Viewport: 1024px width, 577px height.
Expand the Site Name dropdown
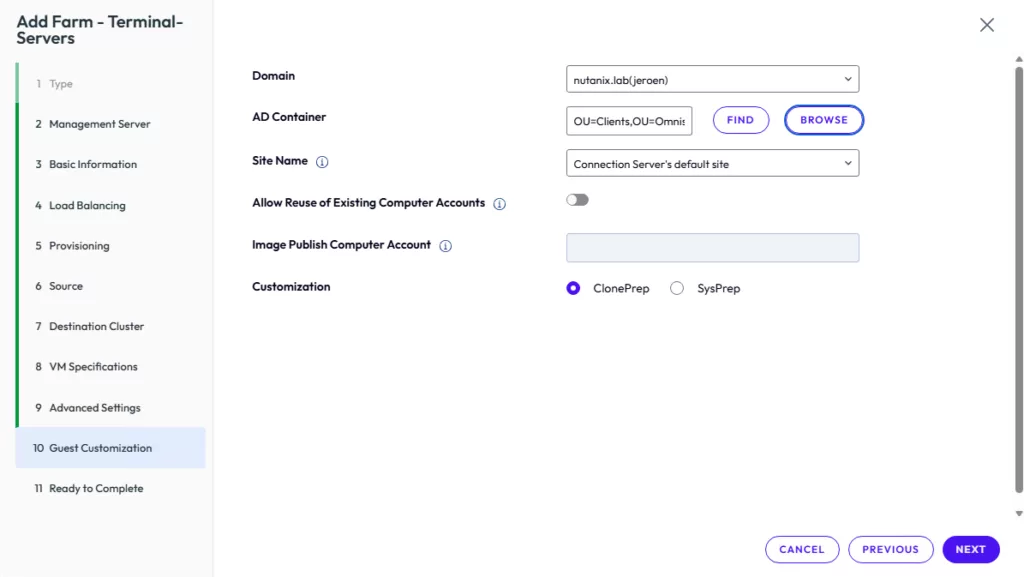point(712,163)
